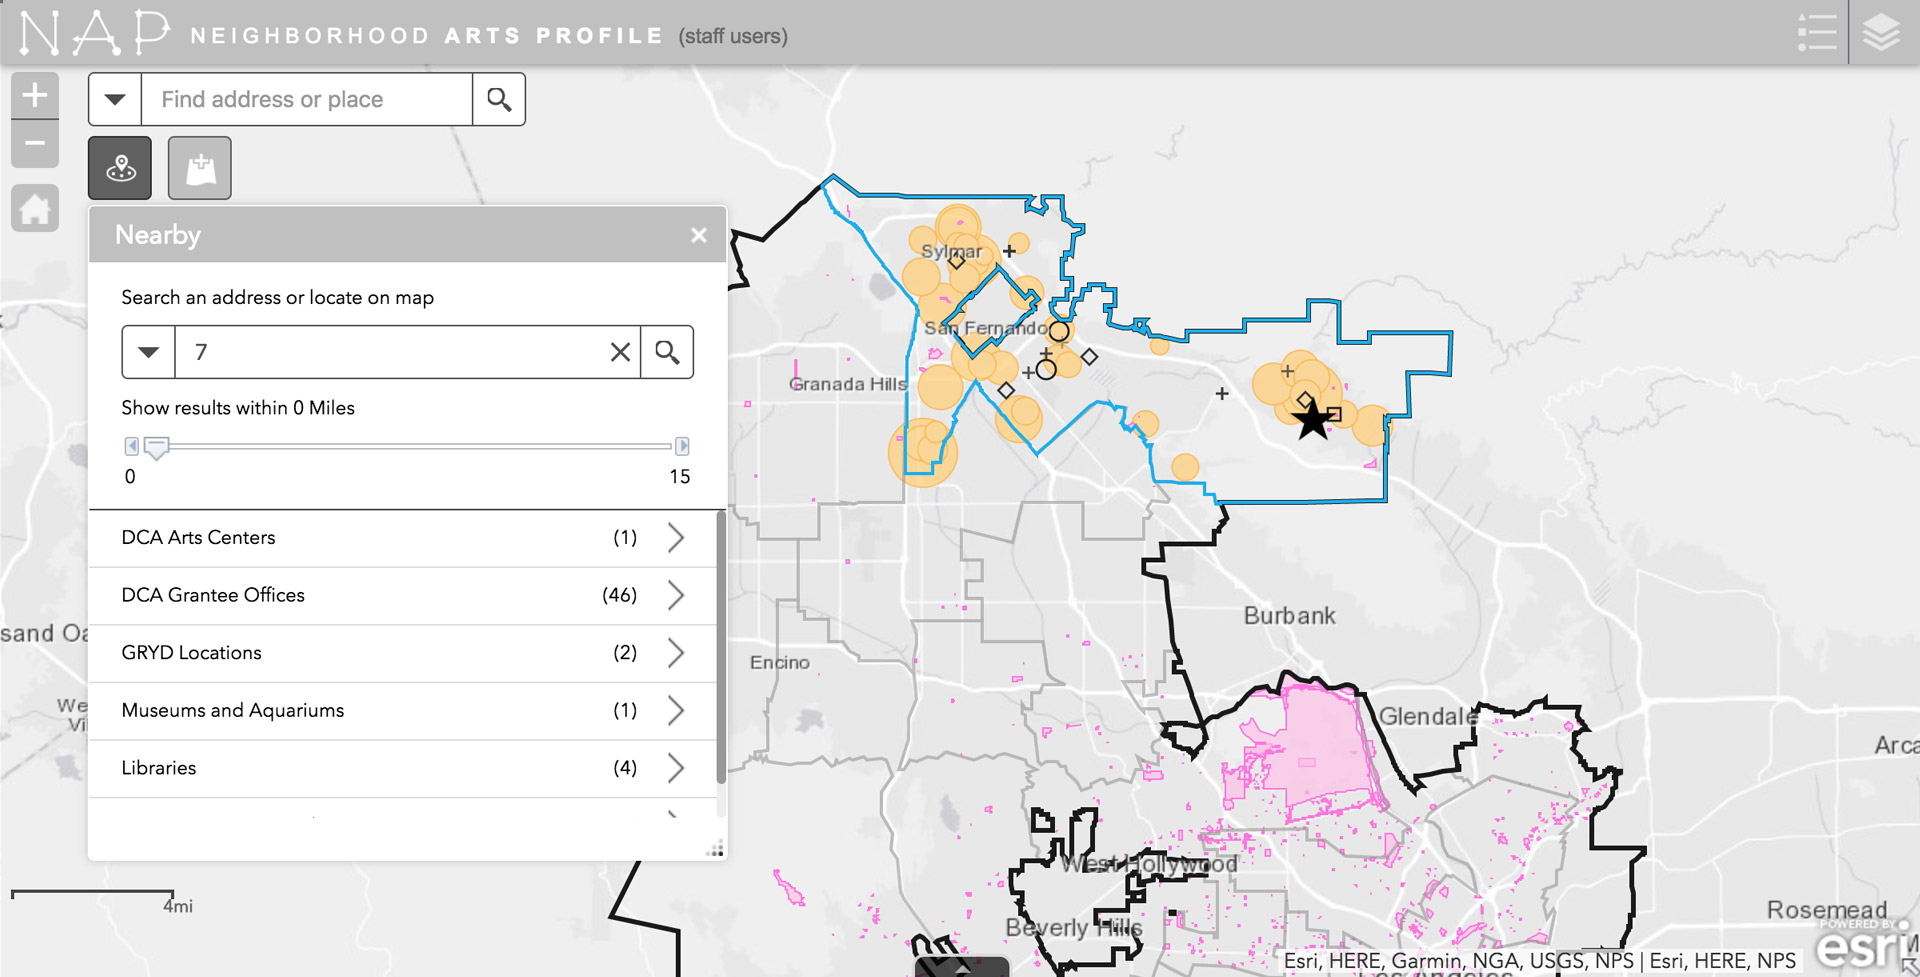
Task: Click the Glendale map label
Action: (1428, 716)
